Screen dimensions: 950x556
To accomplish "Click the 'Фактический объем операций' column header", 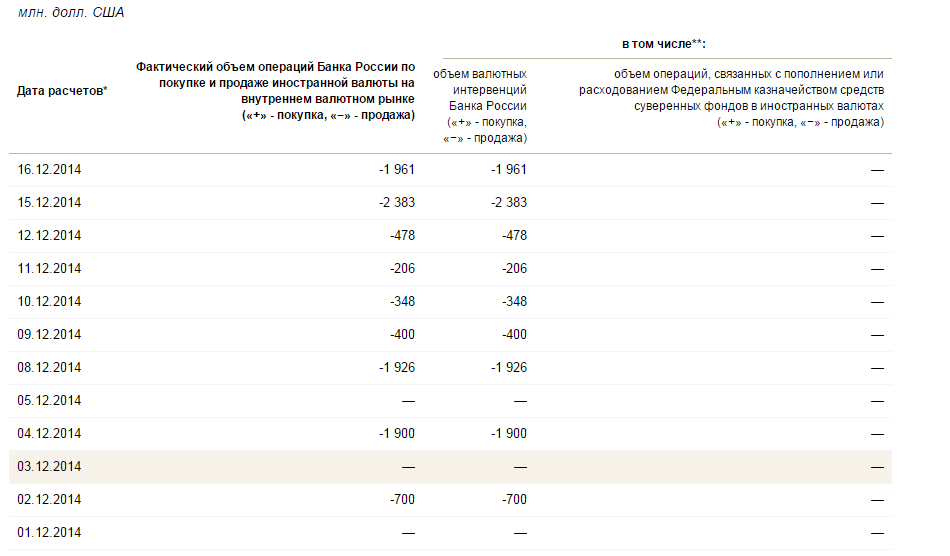I will point(275,91).
